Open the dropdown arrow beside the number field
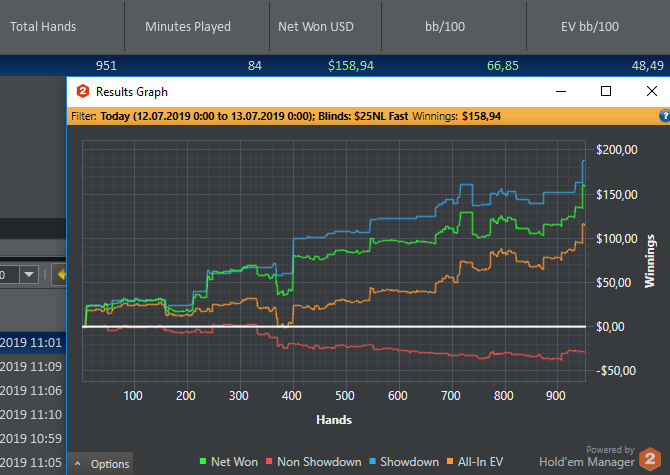Image resolution: width=670 pixels, height=475 pixels. click(29, 275)
